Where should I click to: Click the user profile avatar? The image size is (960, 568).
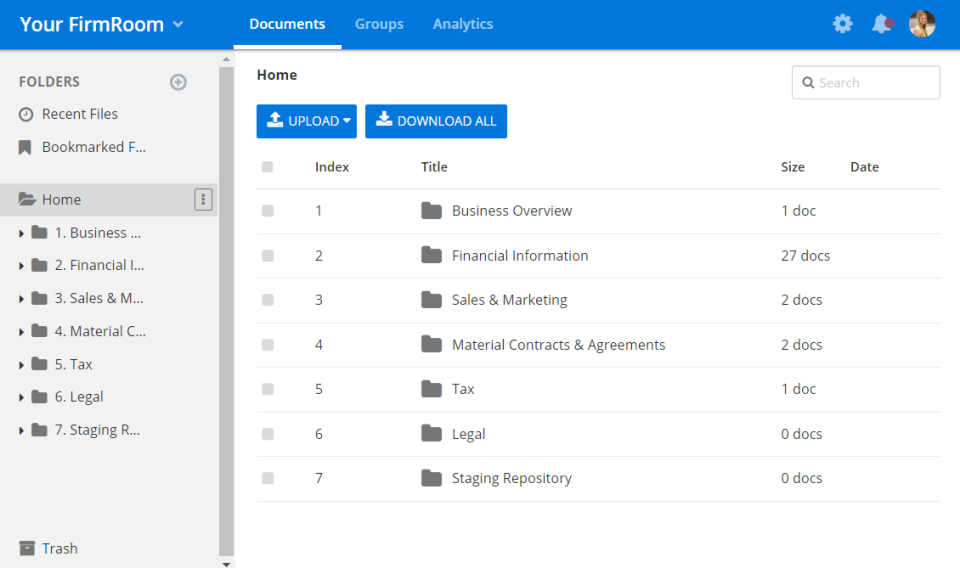pyautogui.click(x=922, y=24)
